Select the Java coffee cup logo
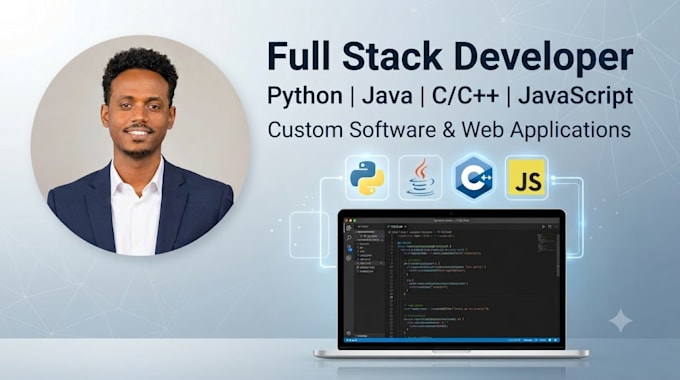This screenshot has width=680, height=380. coord(420,178)
